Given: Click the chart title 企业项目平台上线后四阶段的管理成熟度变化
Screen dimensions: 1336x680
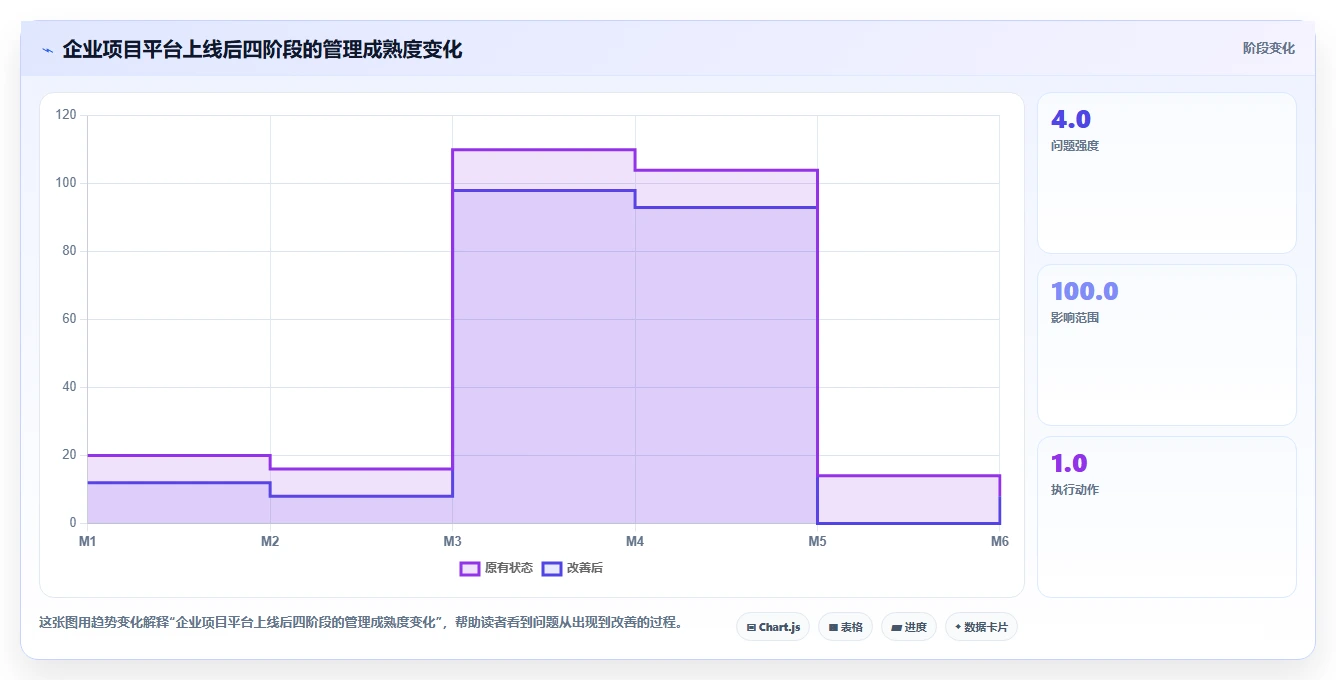Looking at the screenshot, I should pos(262,49).
